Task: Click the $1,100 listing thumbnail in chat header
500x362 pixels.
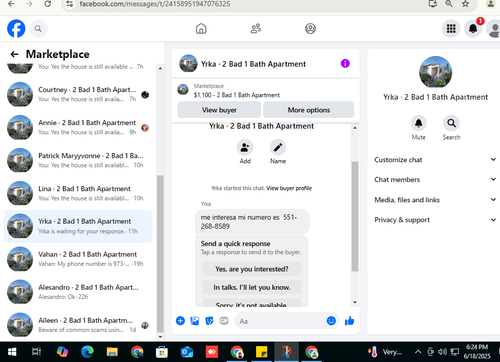Action: tap(183, 90)
